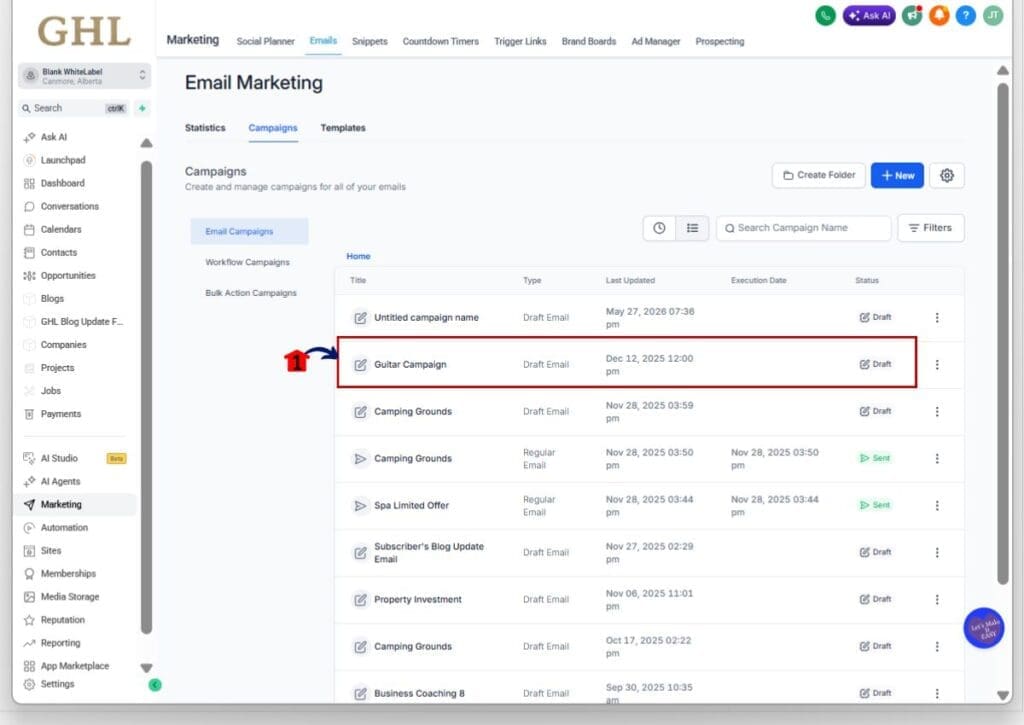The width and height of the screenshot is (1024, 725).
Task: Open more options for Subscriber's Blog Update Email
Action: [937, 553]
